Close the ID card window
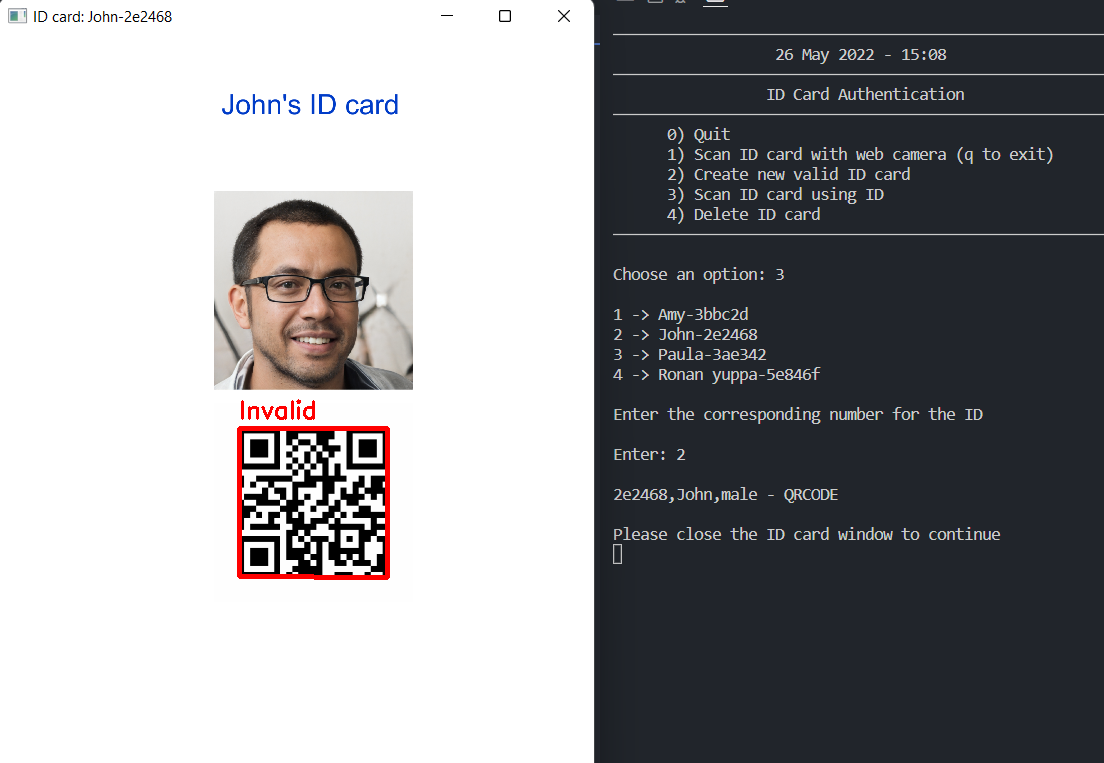The image size is (1104, 763). [x=563, y=16]
